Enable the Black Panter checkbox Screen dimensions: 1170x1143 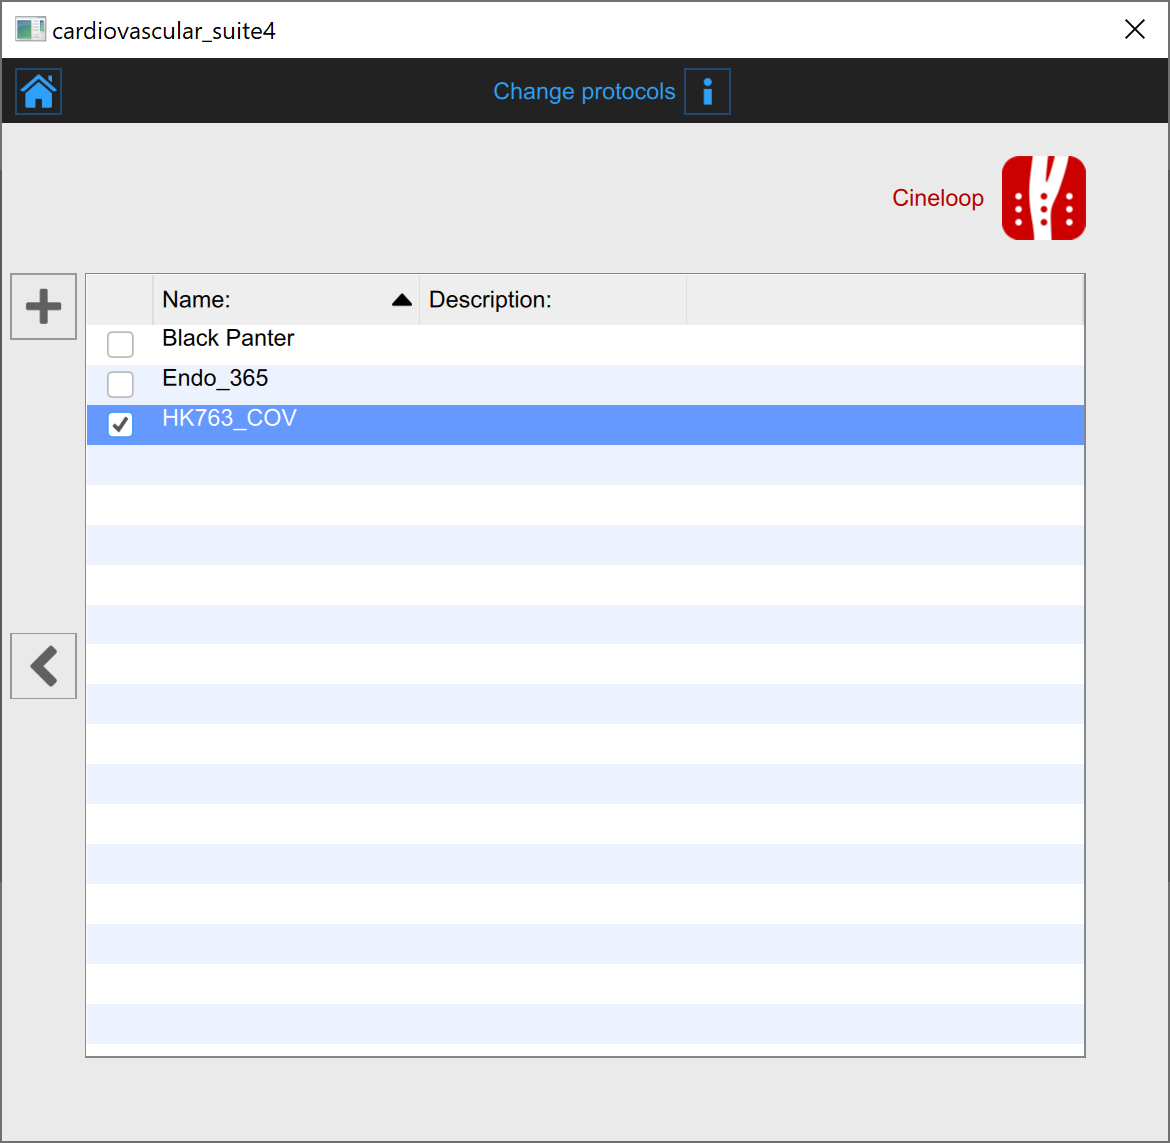120,345
